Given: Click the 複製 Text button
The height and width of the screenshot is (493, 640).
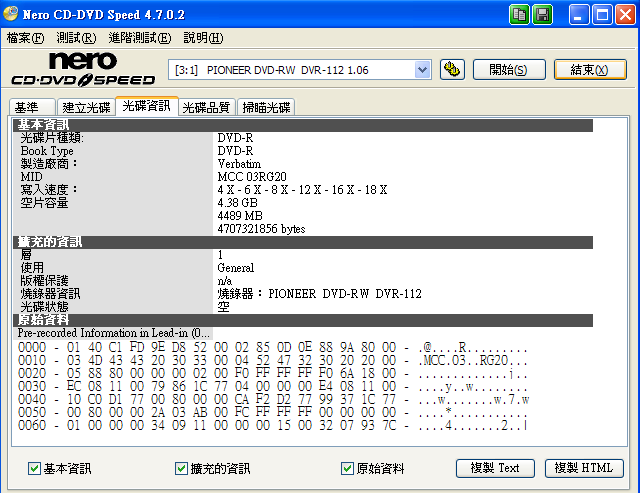Looking at the screenshot, I should (495, 468).
